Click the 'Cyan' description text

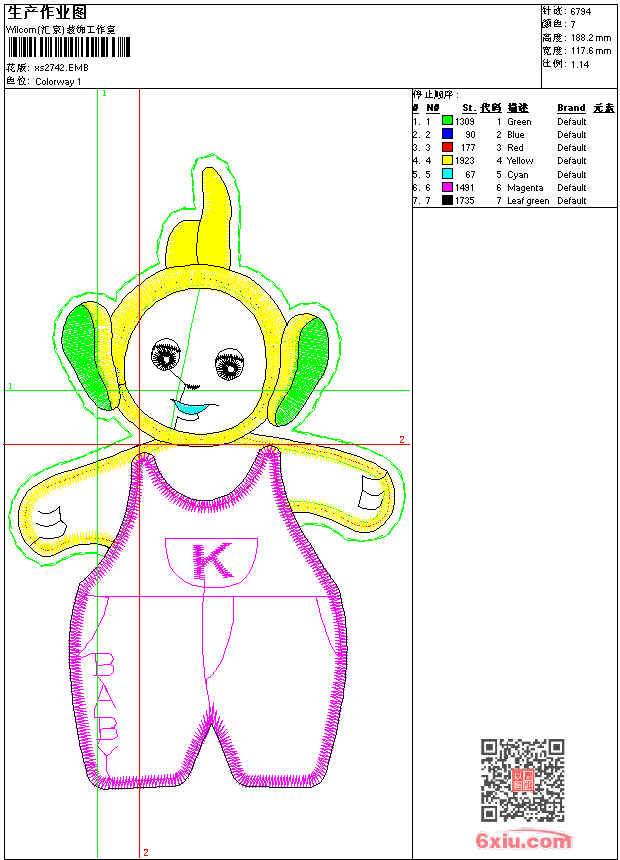pos(517,174)
